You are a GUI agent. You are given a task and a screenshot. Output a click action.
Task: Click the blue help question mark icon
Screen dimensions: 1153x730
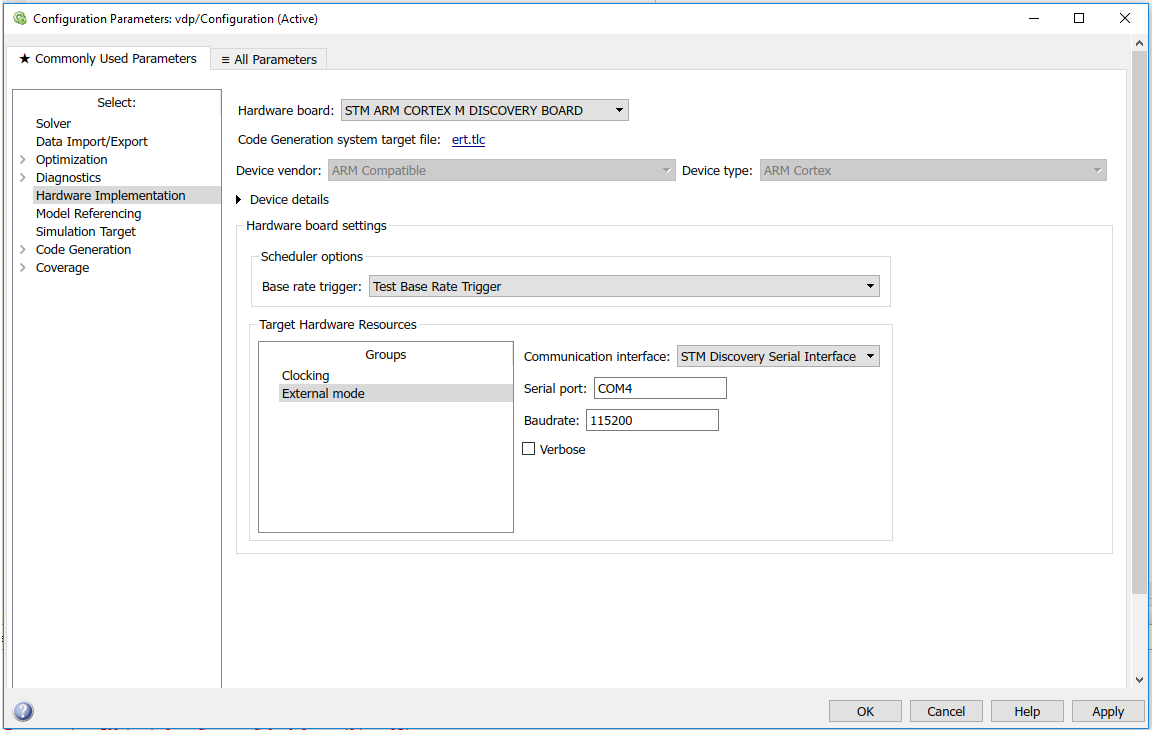pos(23,712)
